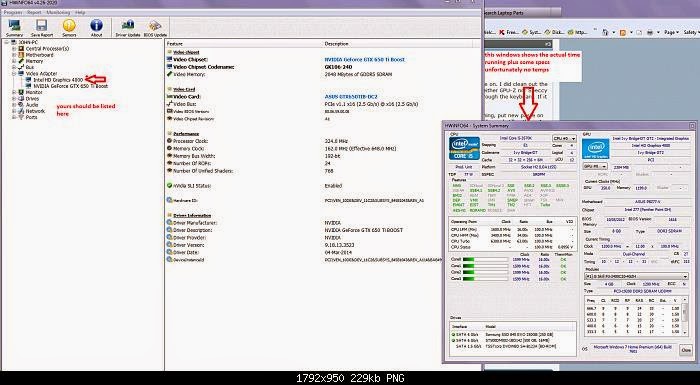Screen dimensions: 700x385
Task: Open the Page menu in browser toolbar
Action: tap(671, 32)
